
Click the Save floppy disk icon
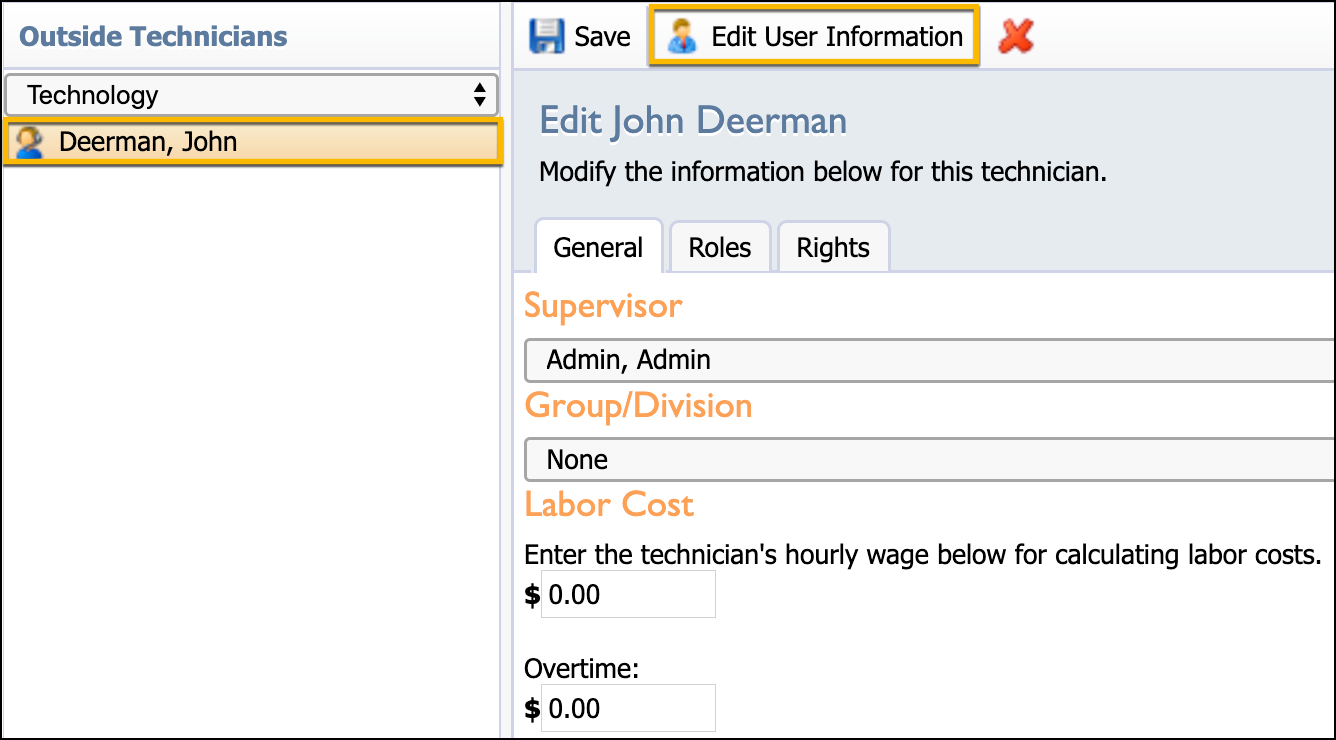click(546, 37)
